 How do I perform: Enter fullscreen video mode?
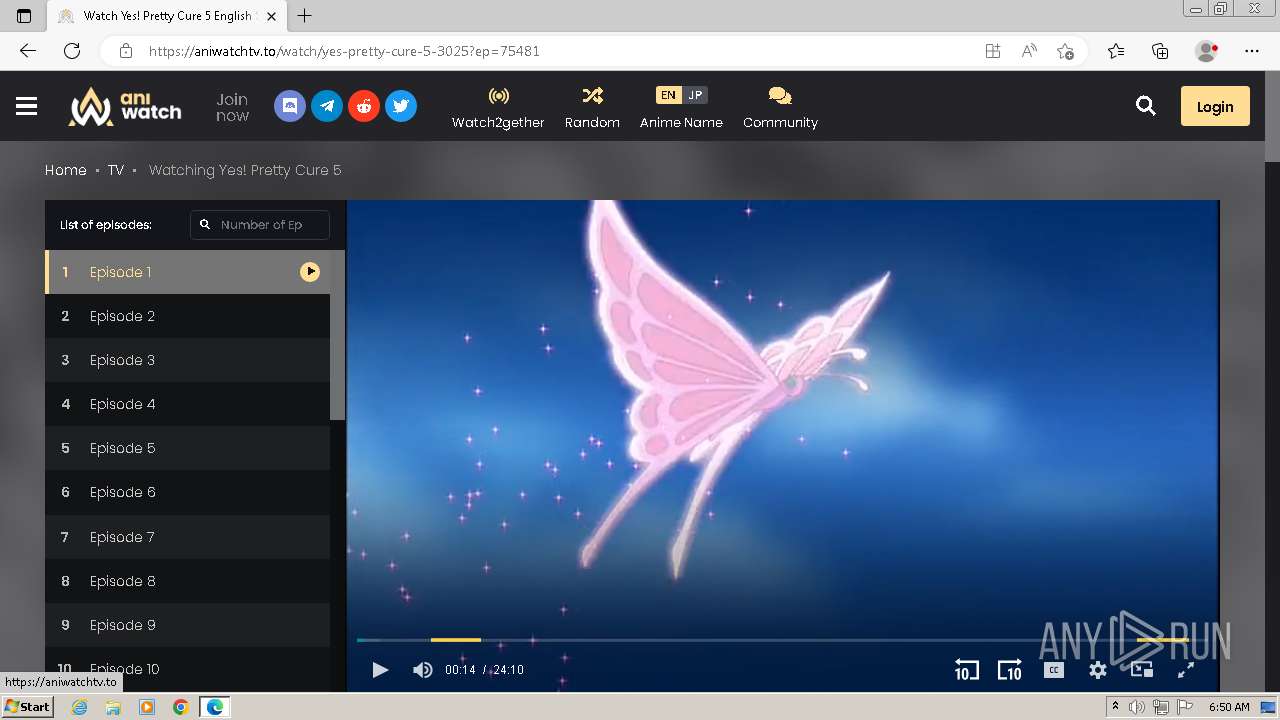point(1186,670)
